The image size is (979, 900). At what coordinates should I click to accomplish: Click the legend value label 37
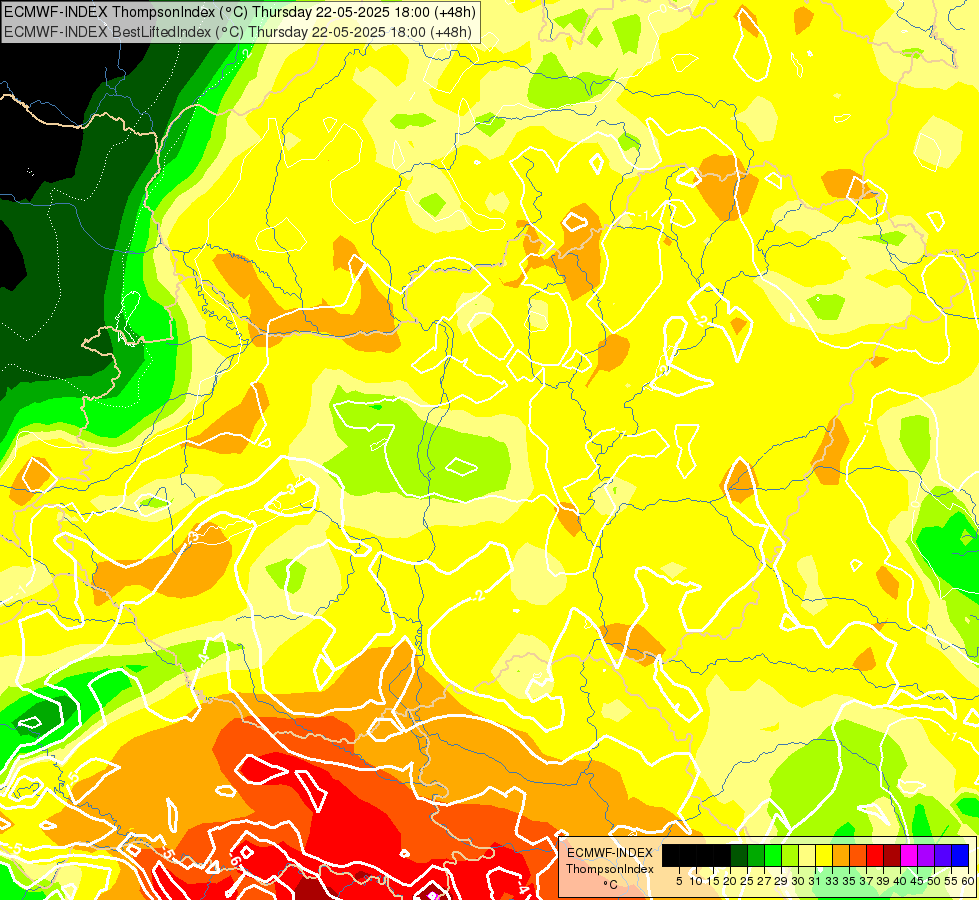tap(867, 881)
